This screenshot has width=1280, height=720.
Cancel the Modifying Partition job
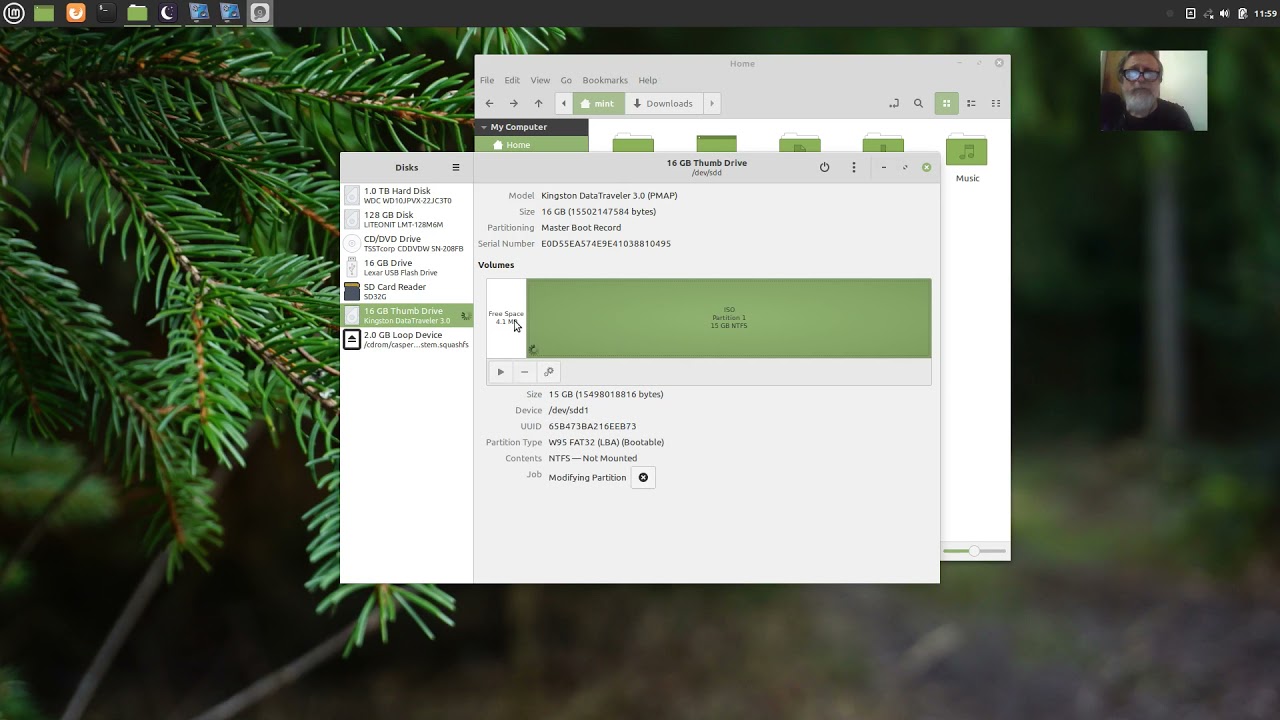[643, 477]
